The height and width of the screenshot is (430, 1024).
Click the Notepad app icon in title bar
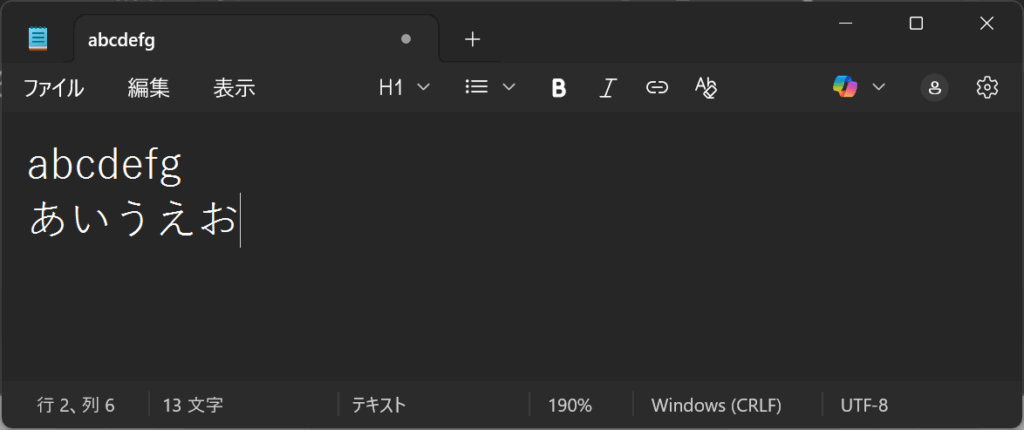pos(38,39)
